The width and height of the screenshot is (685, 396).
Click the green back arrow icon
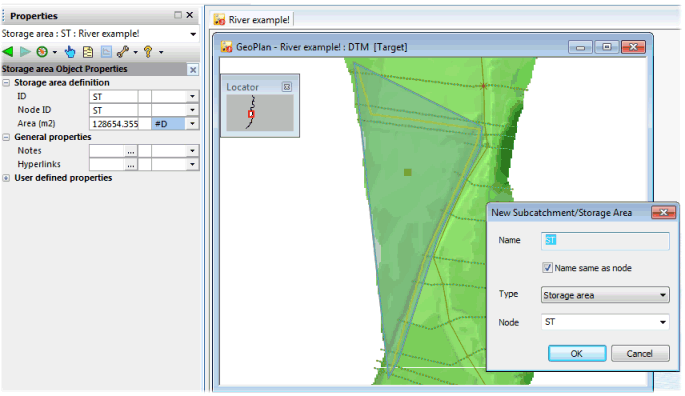[8, 52]
